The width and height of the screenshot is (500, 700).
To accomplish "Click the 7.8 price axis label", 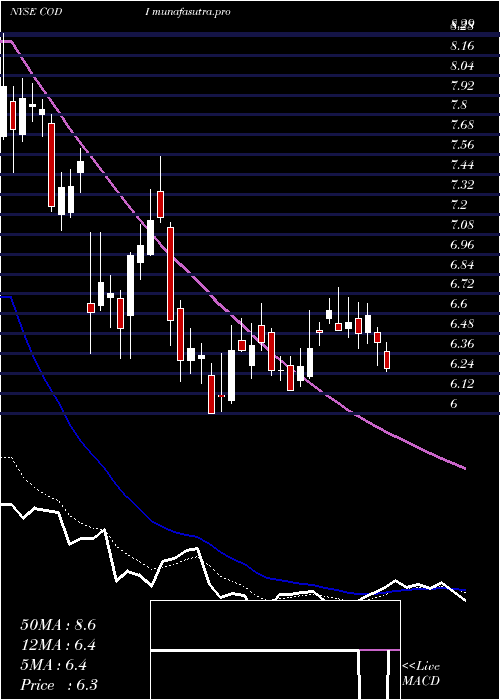I will 459,105.
